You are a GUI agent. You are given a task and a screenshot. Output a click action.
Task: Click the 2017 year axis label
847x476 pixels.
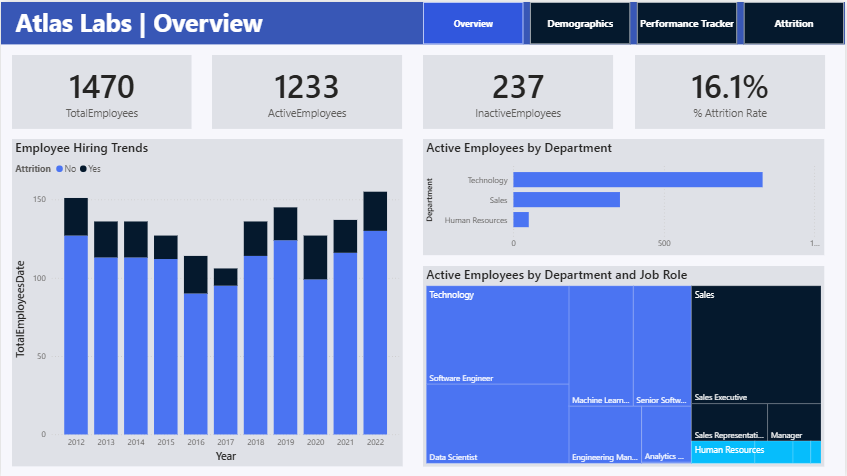[225, 442]
